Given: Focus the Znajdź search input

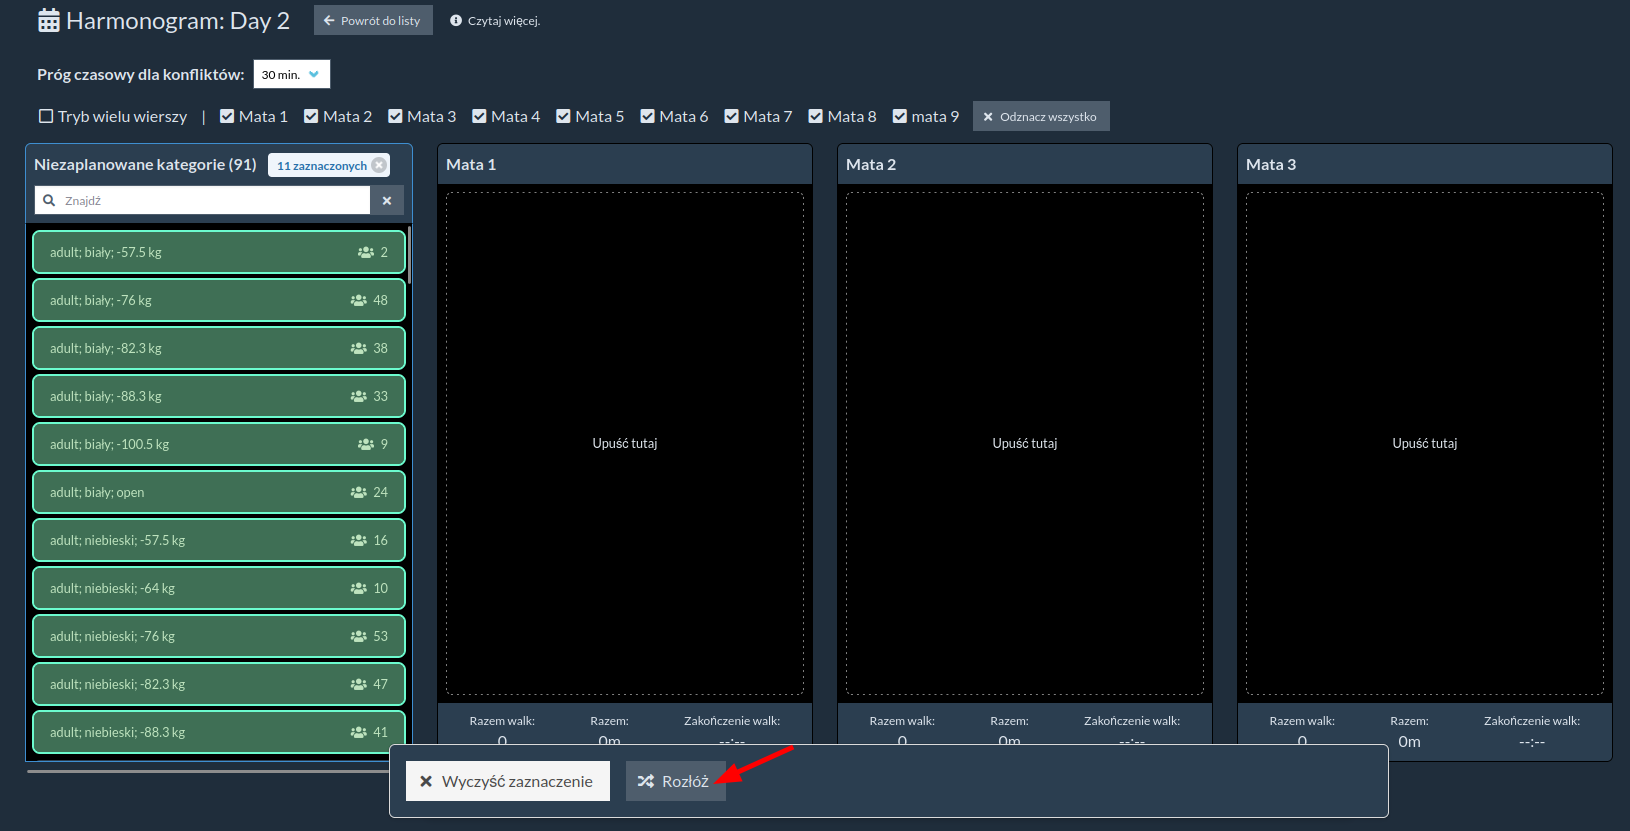Looking at the screenshot, I should coord(215,201).
